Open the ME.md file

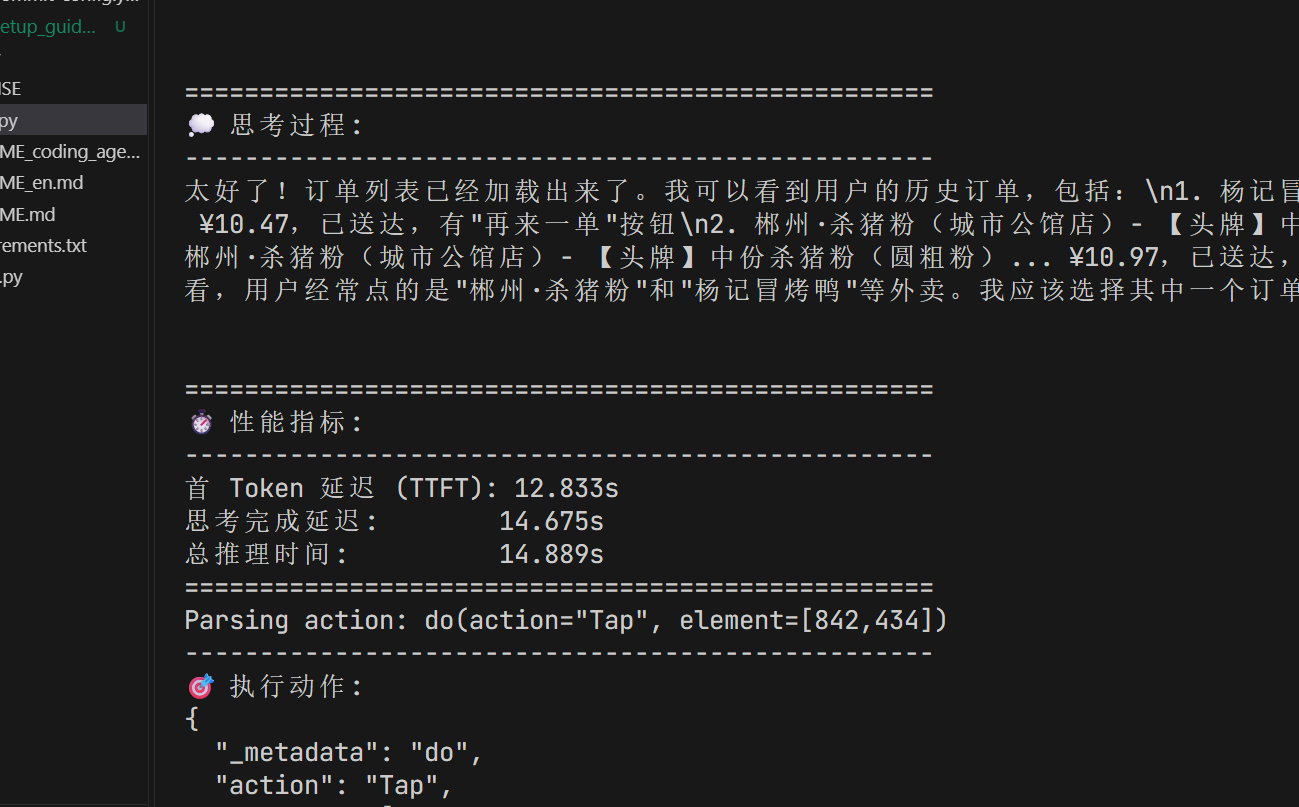coord(28,214)
